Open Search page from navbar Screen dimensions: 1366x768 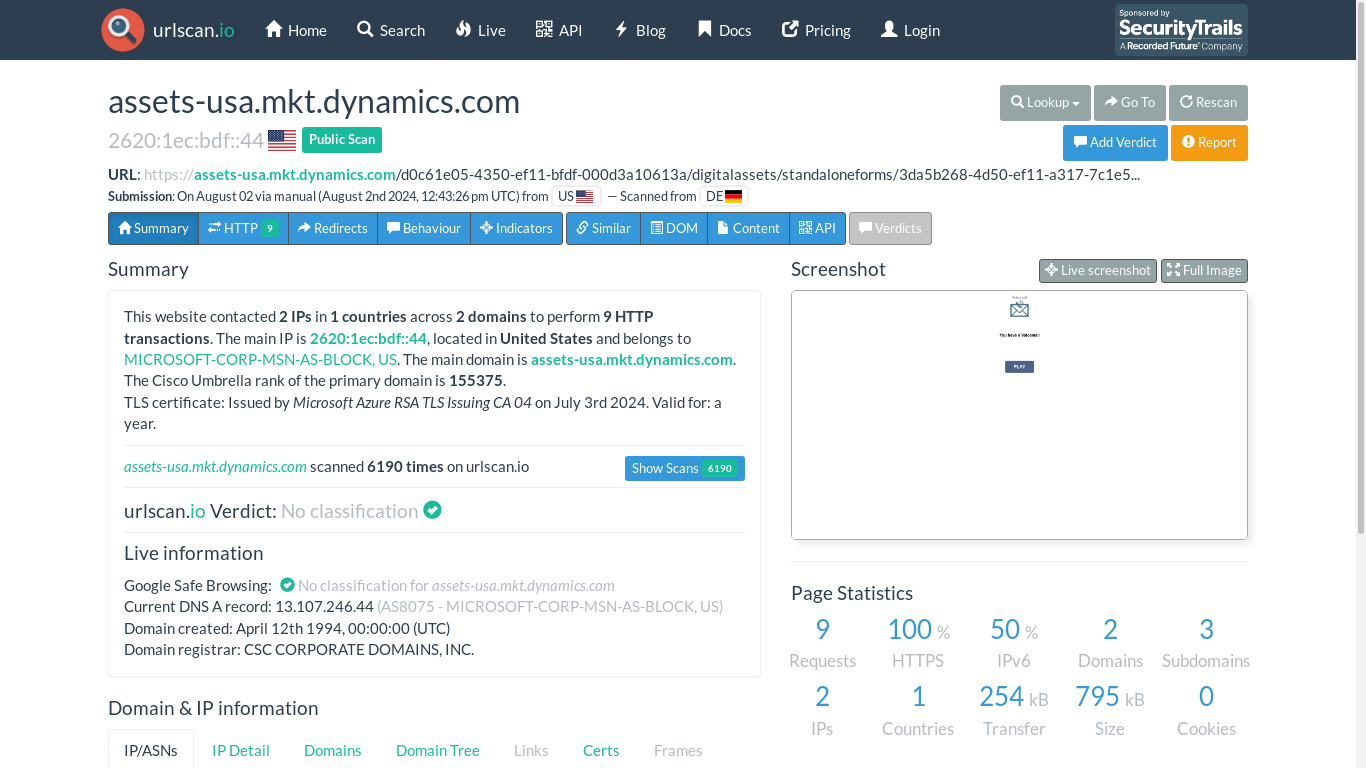point(391,30)
